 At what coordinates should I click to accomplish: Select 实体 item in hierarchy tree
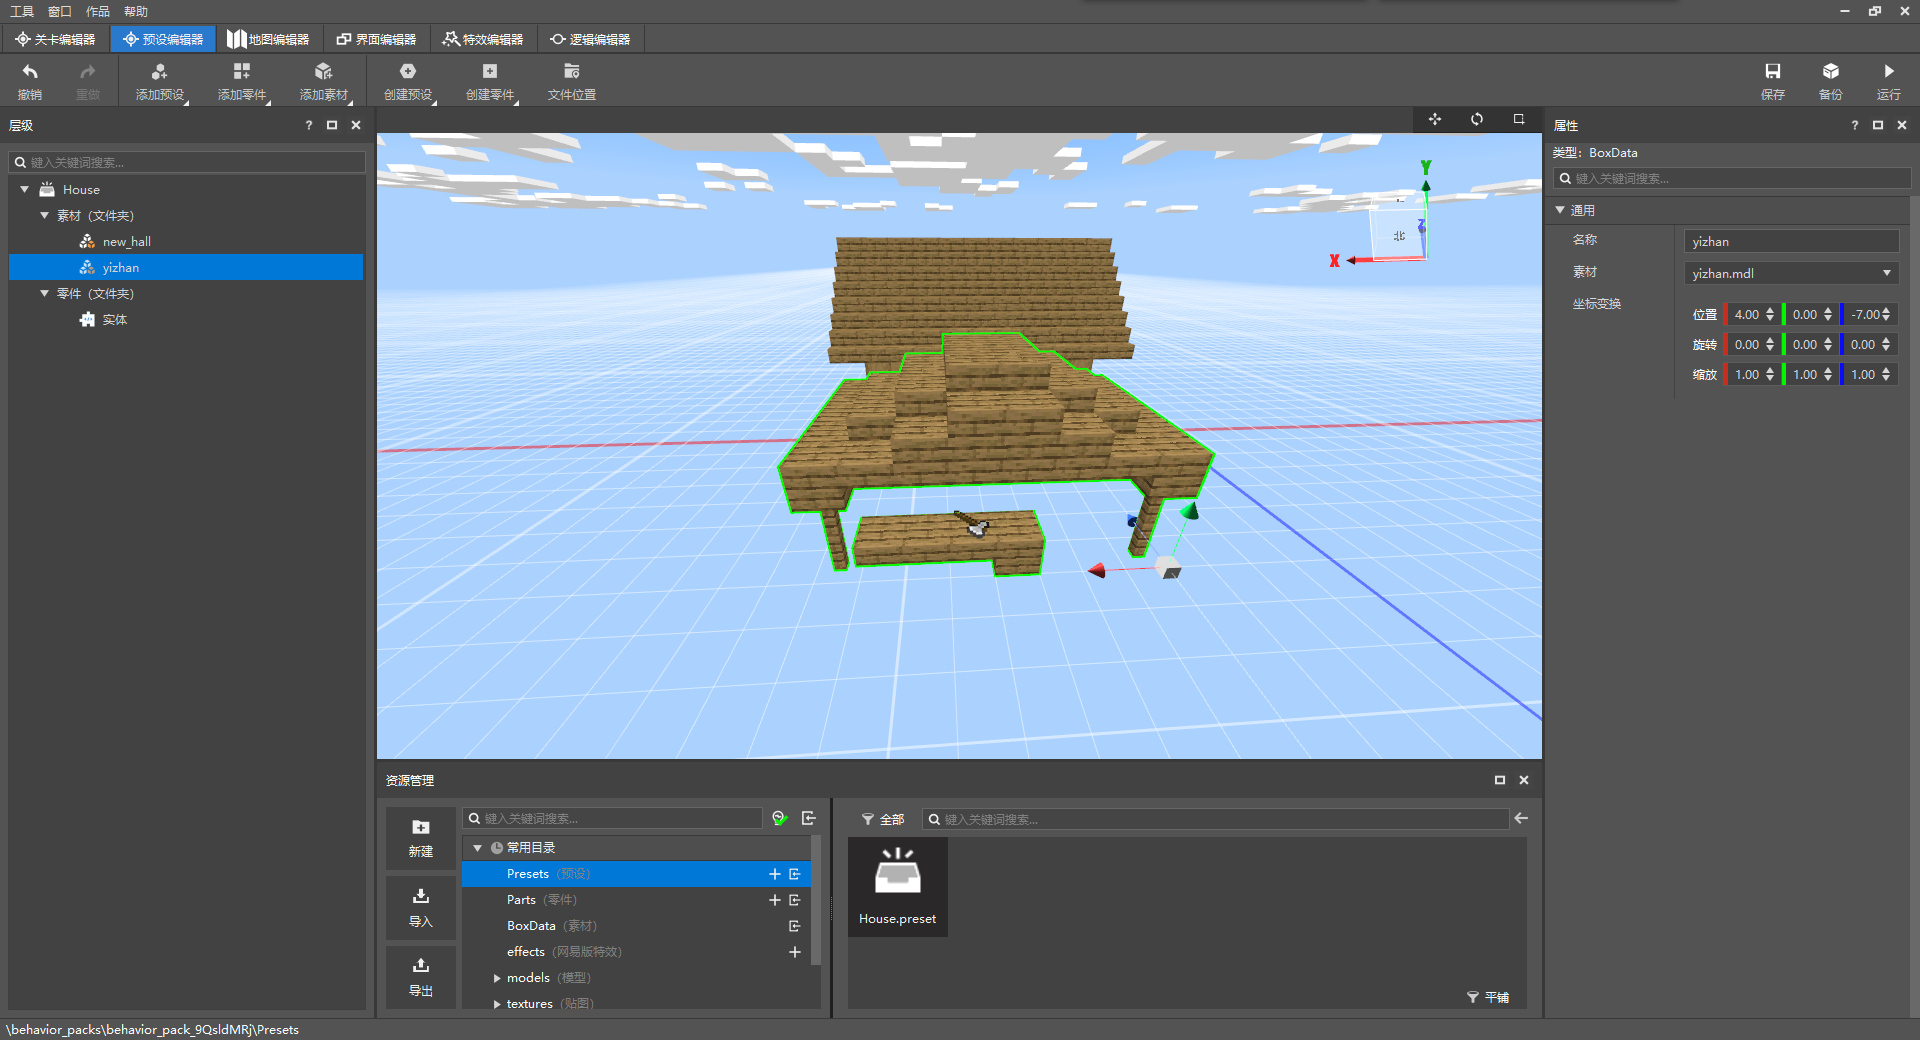pyautogui.click(x=114, y=320)
